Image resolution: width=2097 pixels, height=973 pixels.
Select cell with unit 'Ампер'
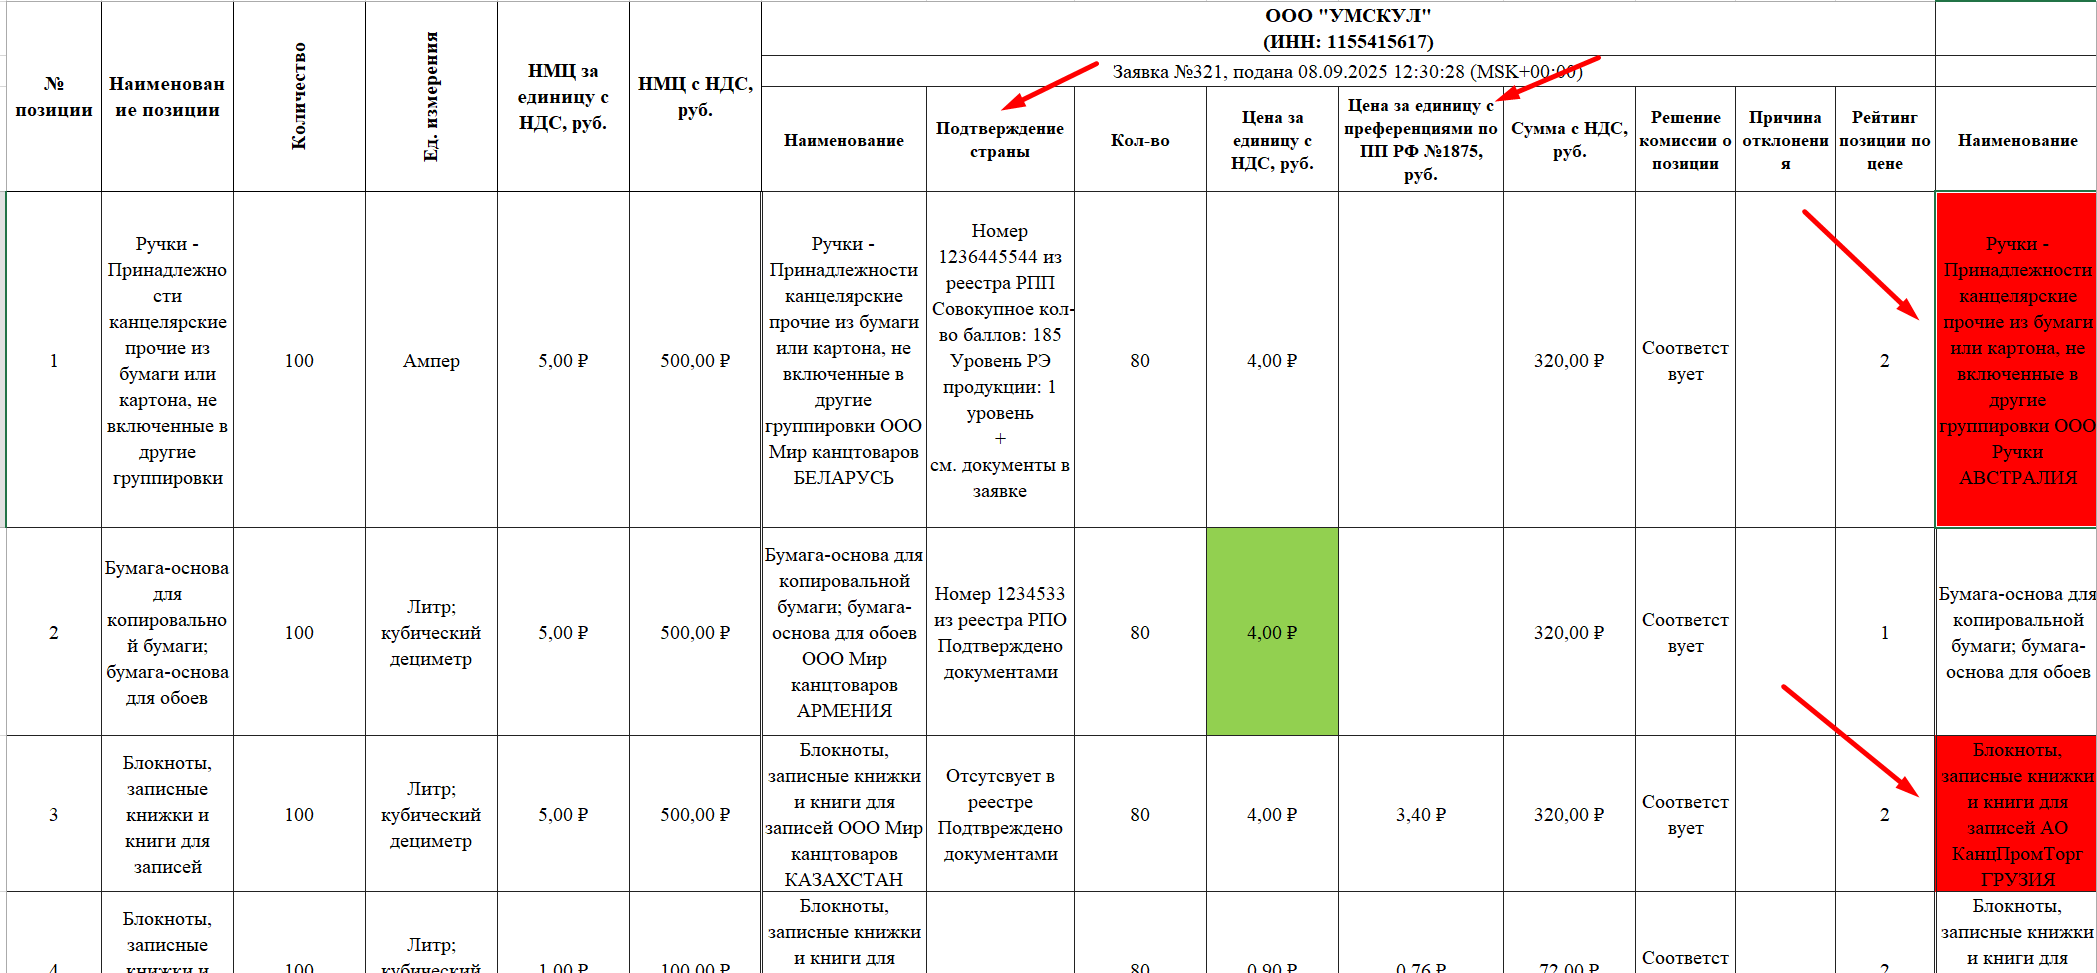coord(431,360)
